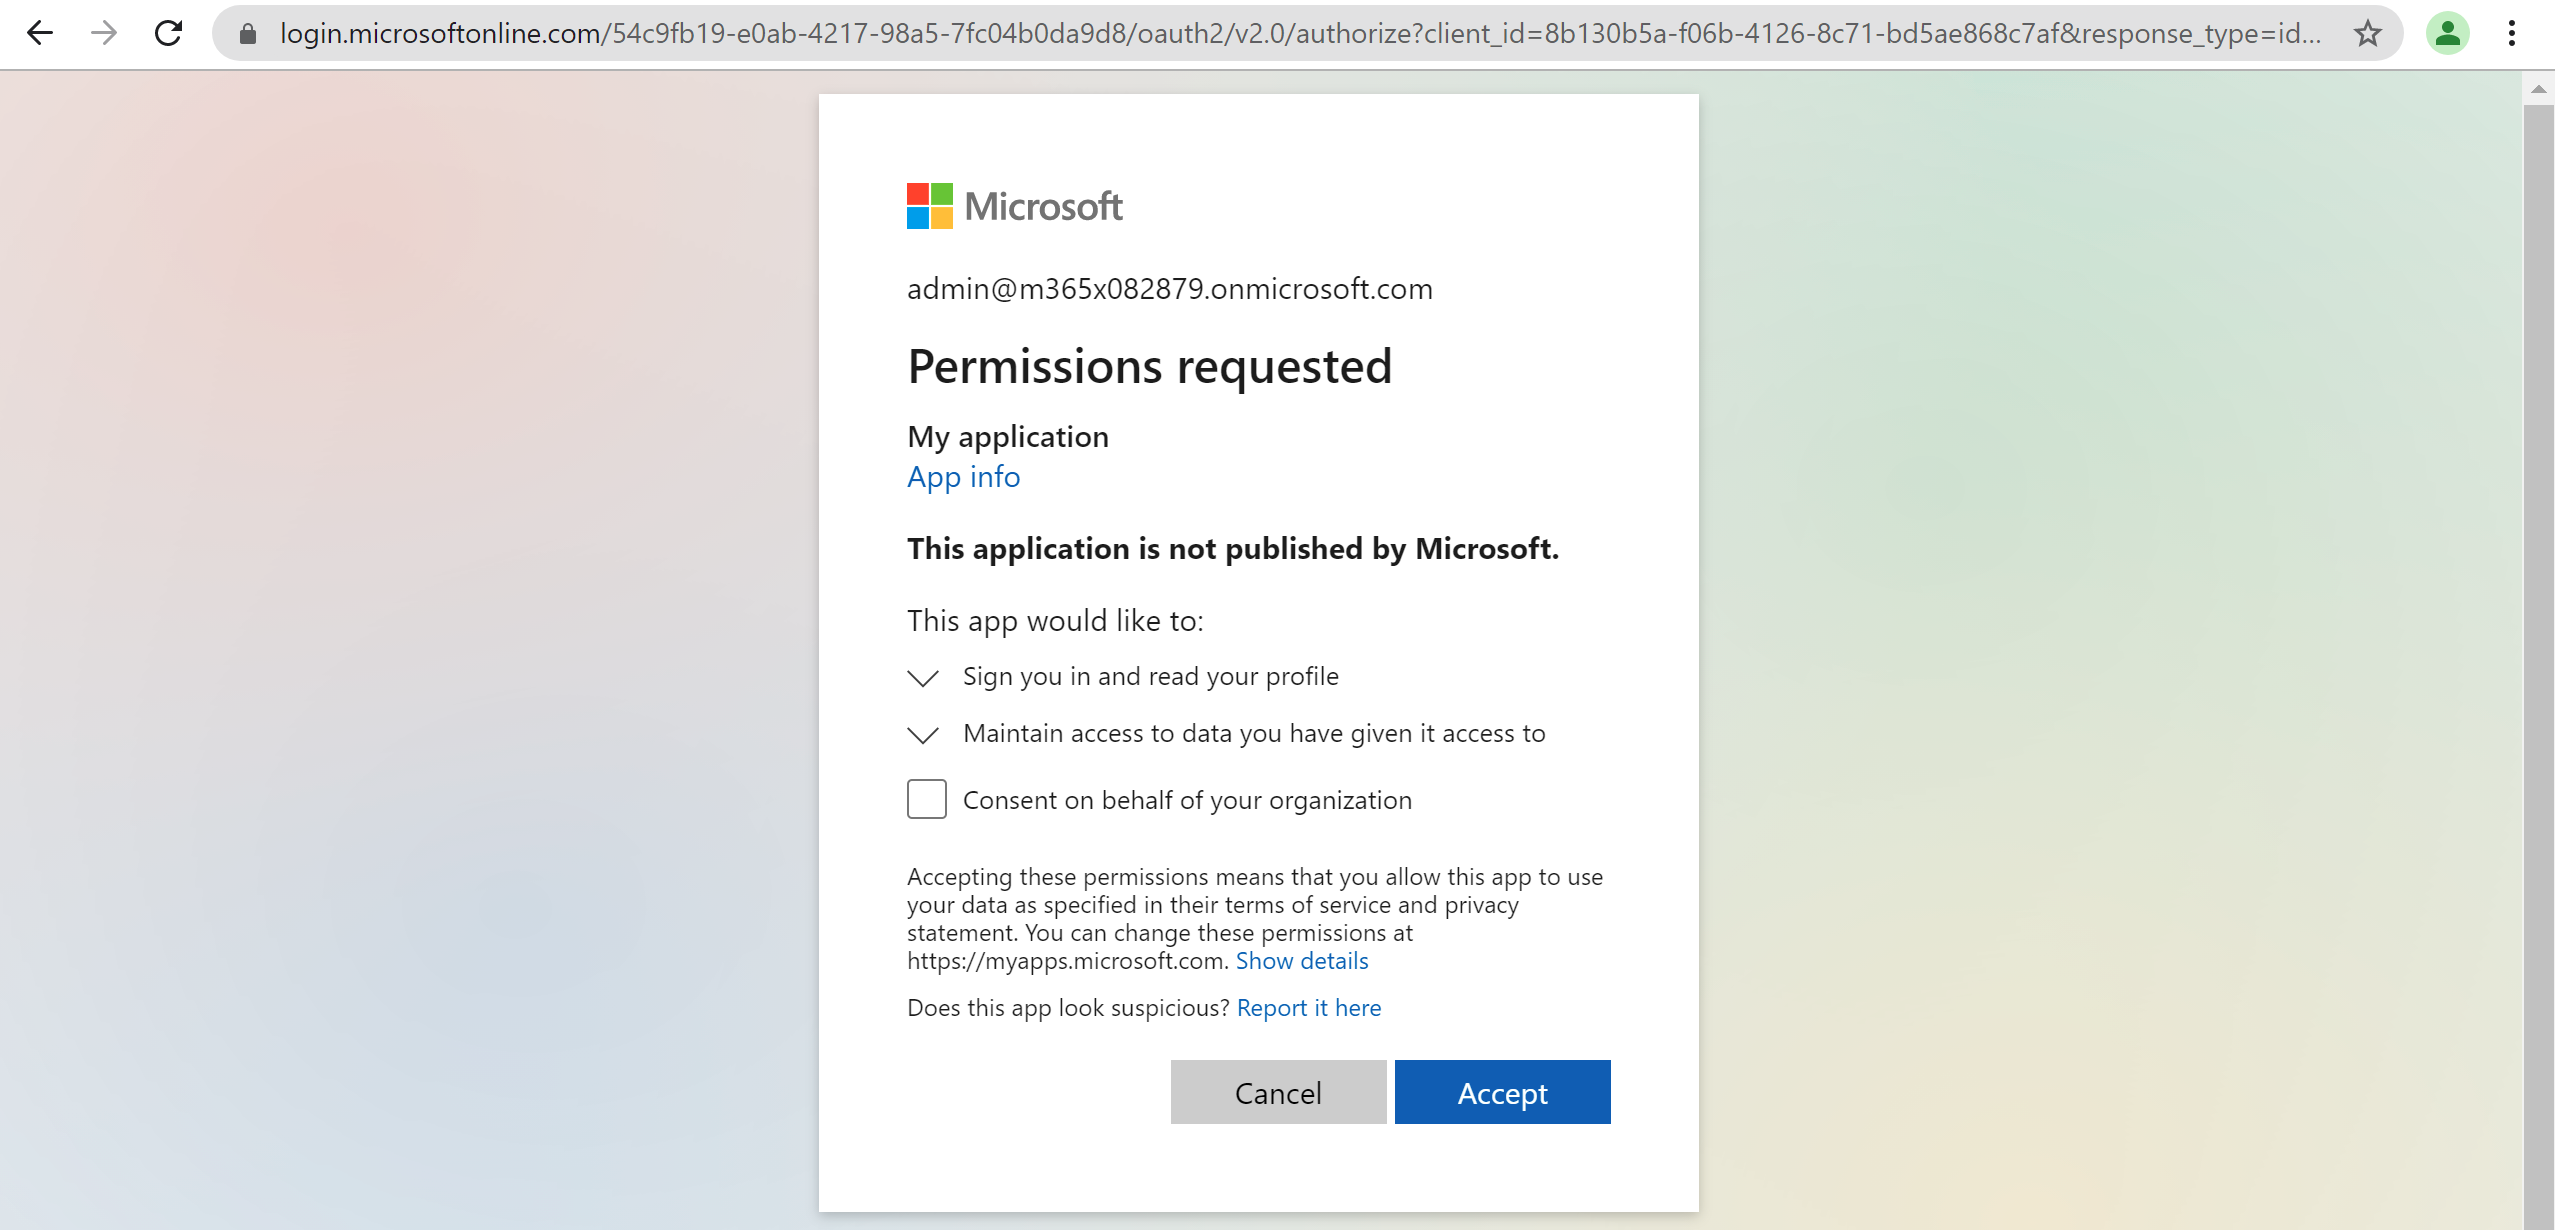Click the browser forward arrow
The height and width of the screenshot is (1230, 2555).
pyautogui.click(x=104, y=33)
